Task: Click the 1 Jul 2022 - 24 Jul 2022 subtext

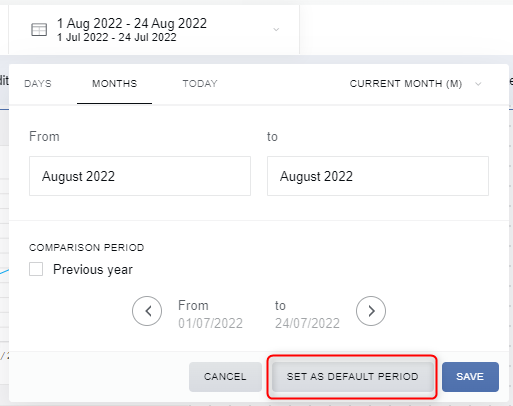Action: tap(117, 37)
